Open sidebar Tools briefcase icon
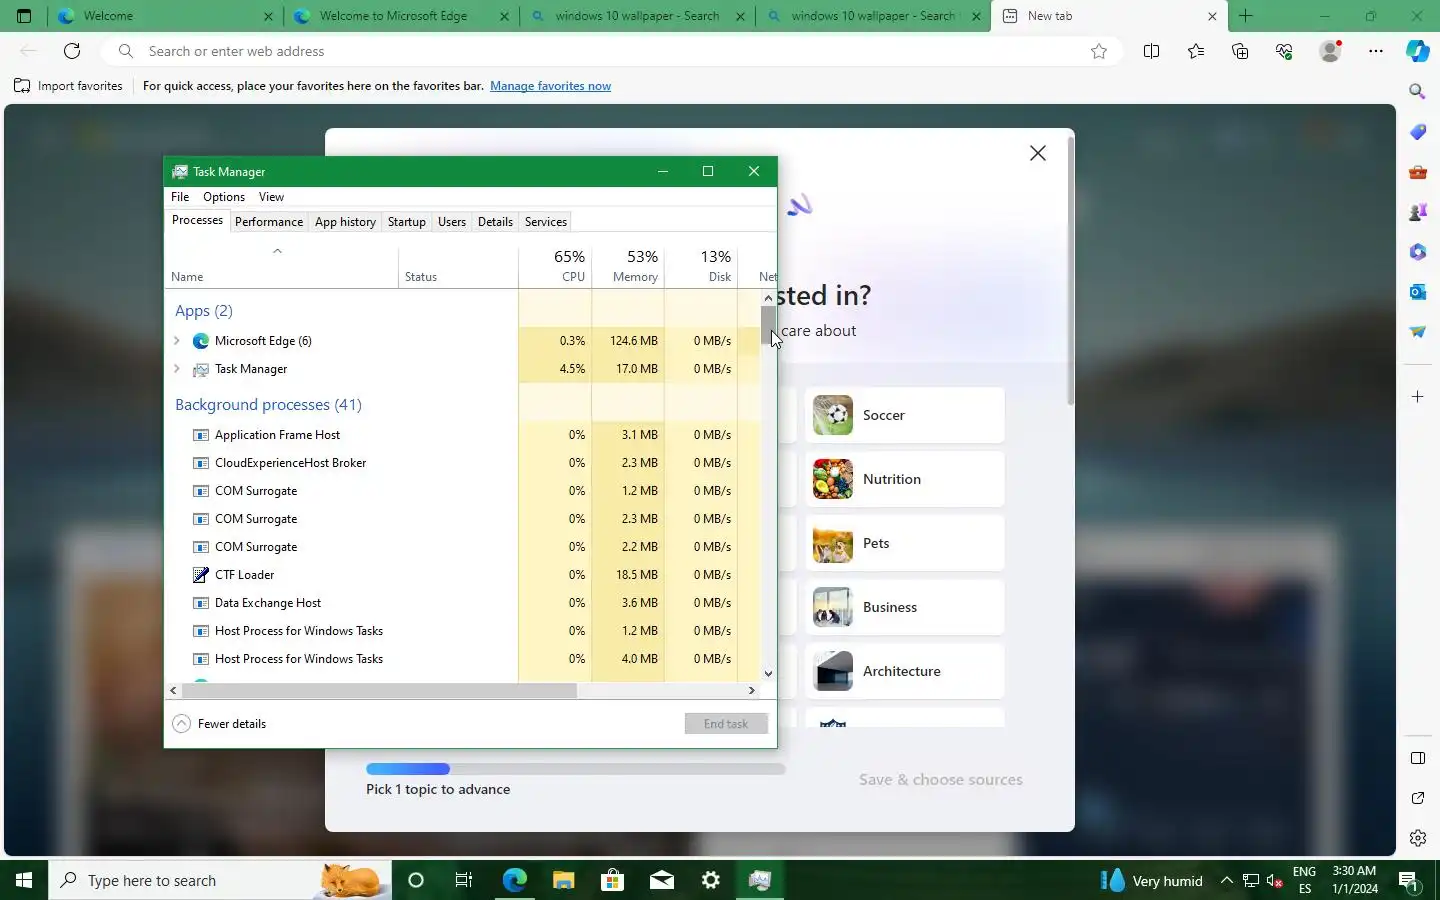Viewport: 1440px width, 900px height. pyautogui.click(x=1417, y=172)
